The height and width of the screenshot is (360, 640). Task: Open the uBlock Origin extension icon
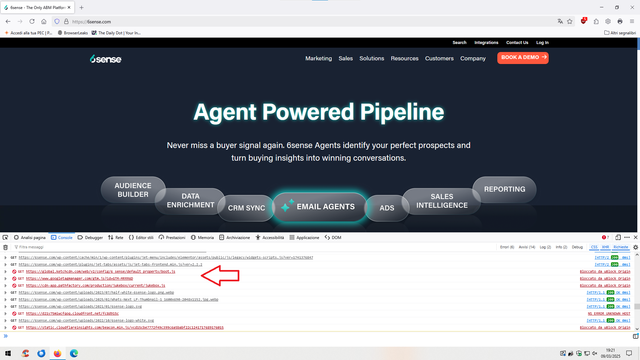click(584, 21)
